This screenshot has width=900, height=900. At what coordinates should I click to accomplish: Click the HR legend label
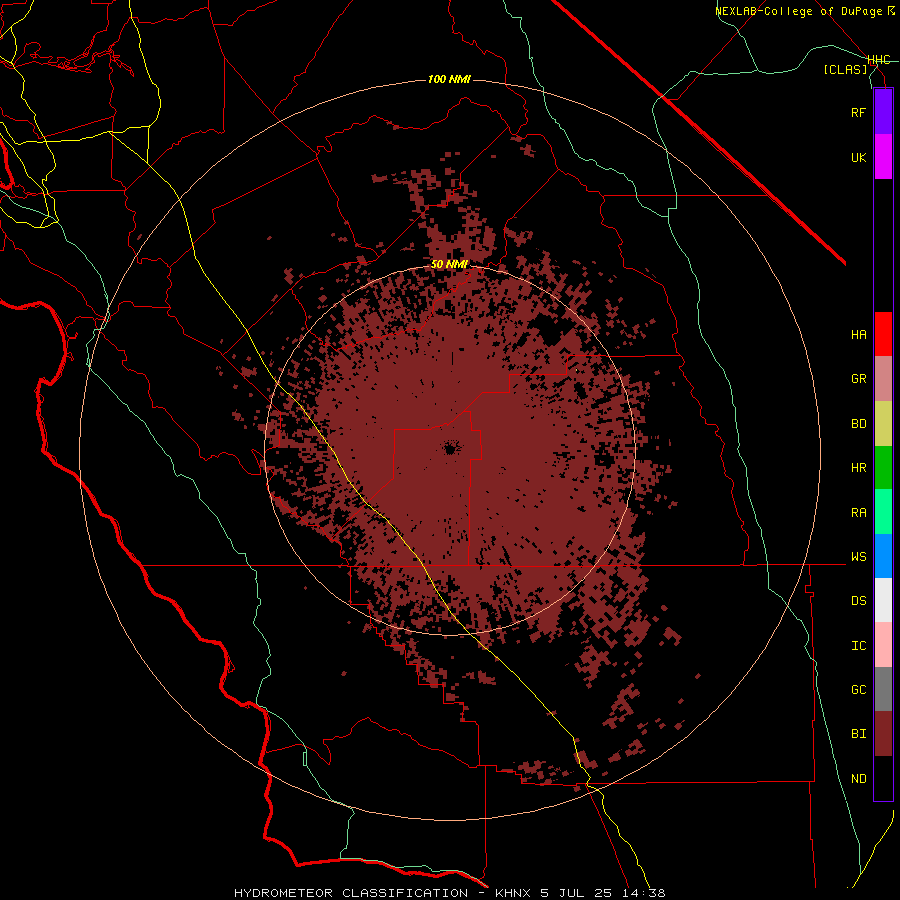(858, 468)
